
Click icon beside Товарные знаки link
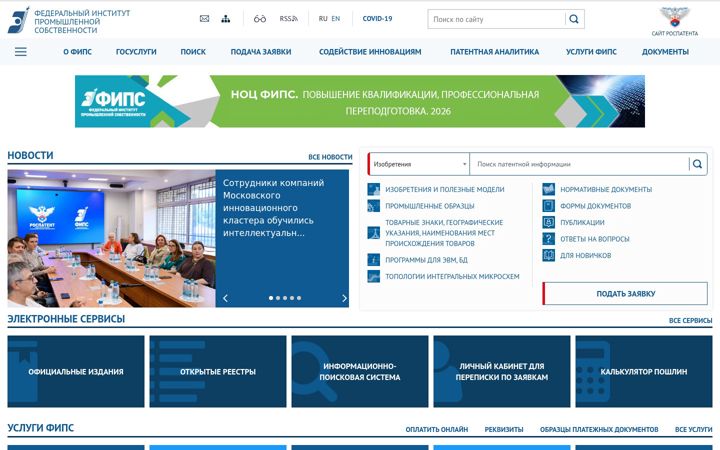point(373,233)
